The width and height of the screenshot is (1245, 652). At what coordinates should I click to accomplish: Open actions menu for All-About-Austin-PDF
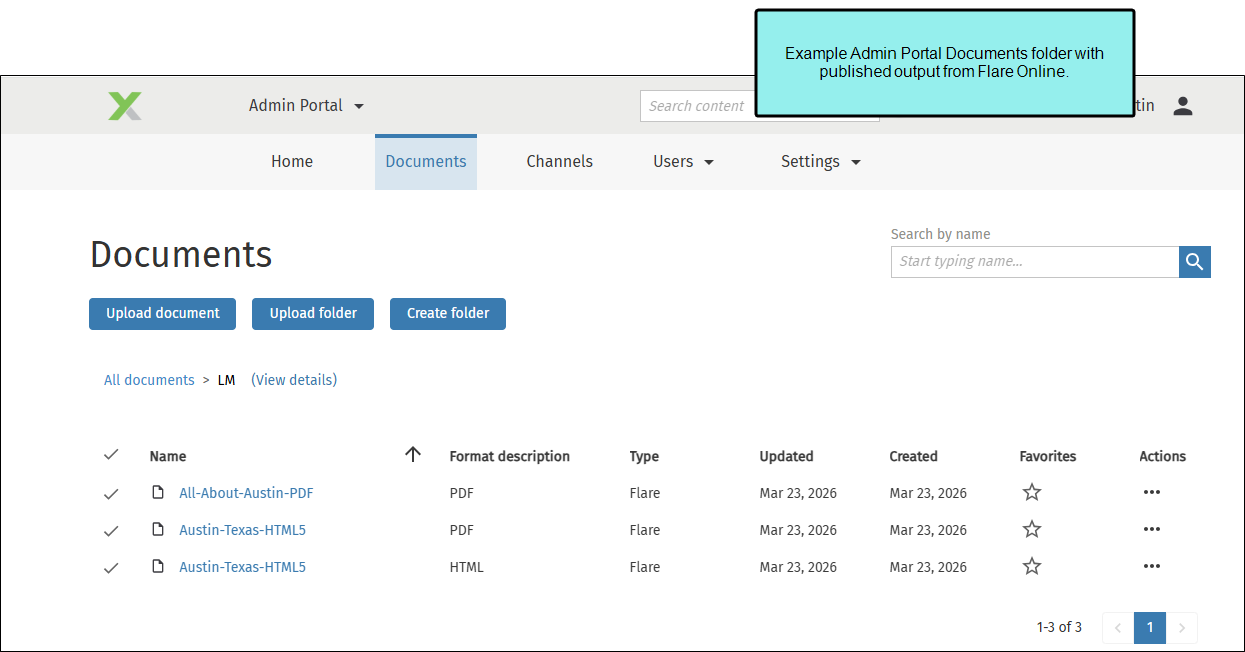pyautogui.click(x=1151, y=493)
